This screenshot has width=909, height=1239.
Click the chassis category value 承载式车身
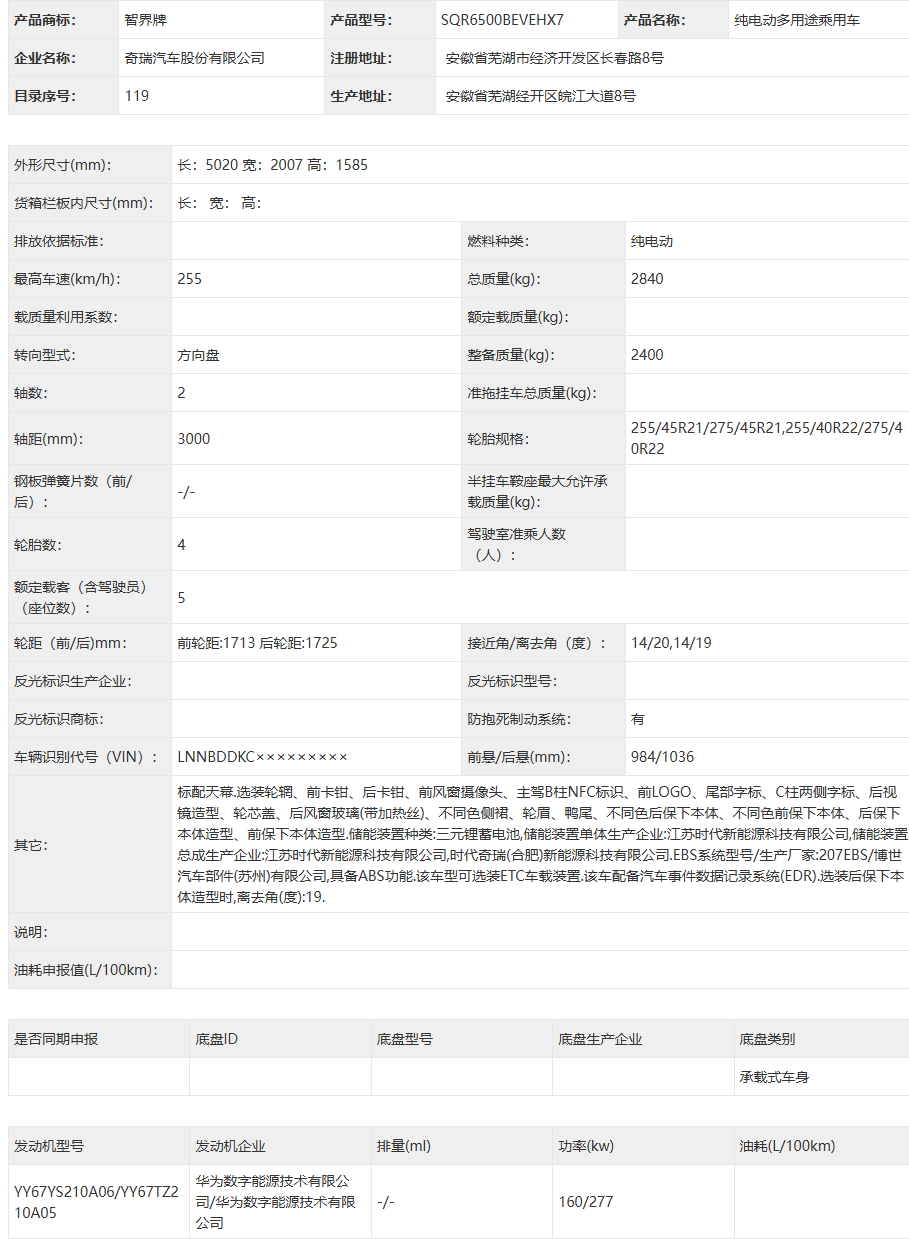774,1077
